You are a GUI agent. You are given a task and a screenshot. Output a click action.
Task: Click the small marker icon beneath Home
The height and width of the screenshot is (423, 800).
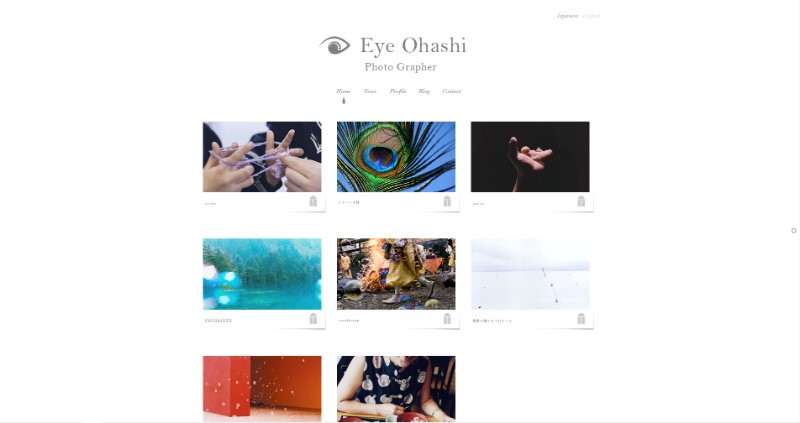tap(343, 101)
